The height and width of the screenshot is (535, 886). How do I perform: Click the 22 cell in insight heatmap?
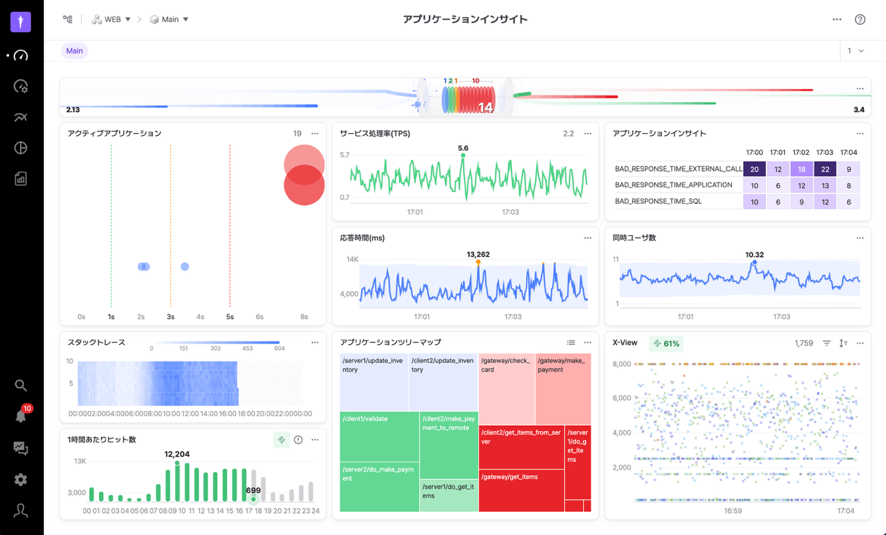tap(825, 170)
